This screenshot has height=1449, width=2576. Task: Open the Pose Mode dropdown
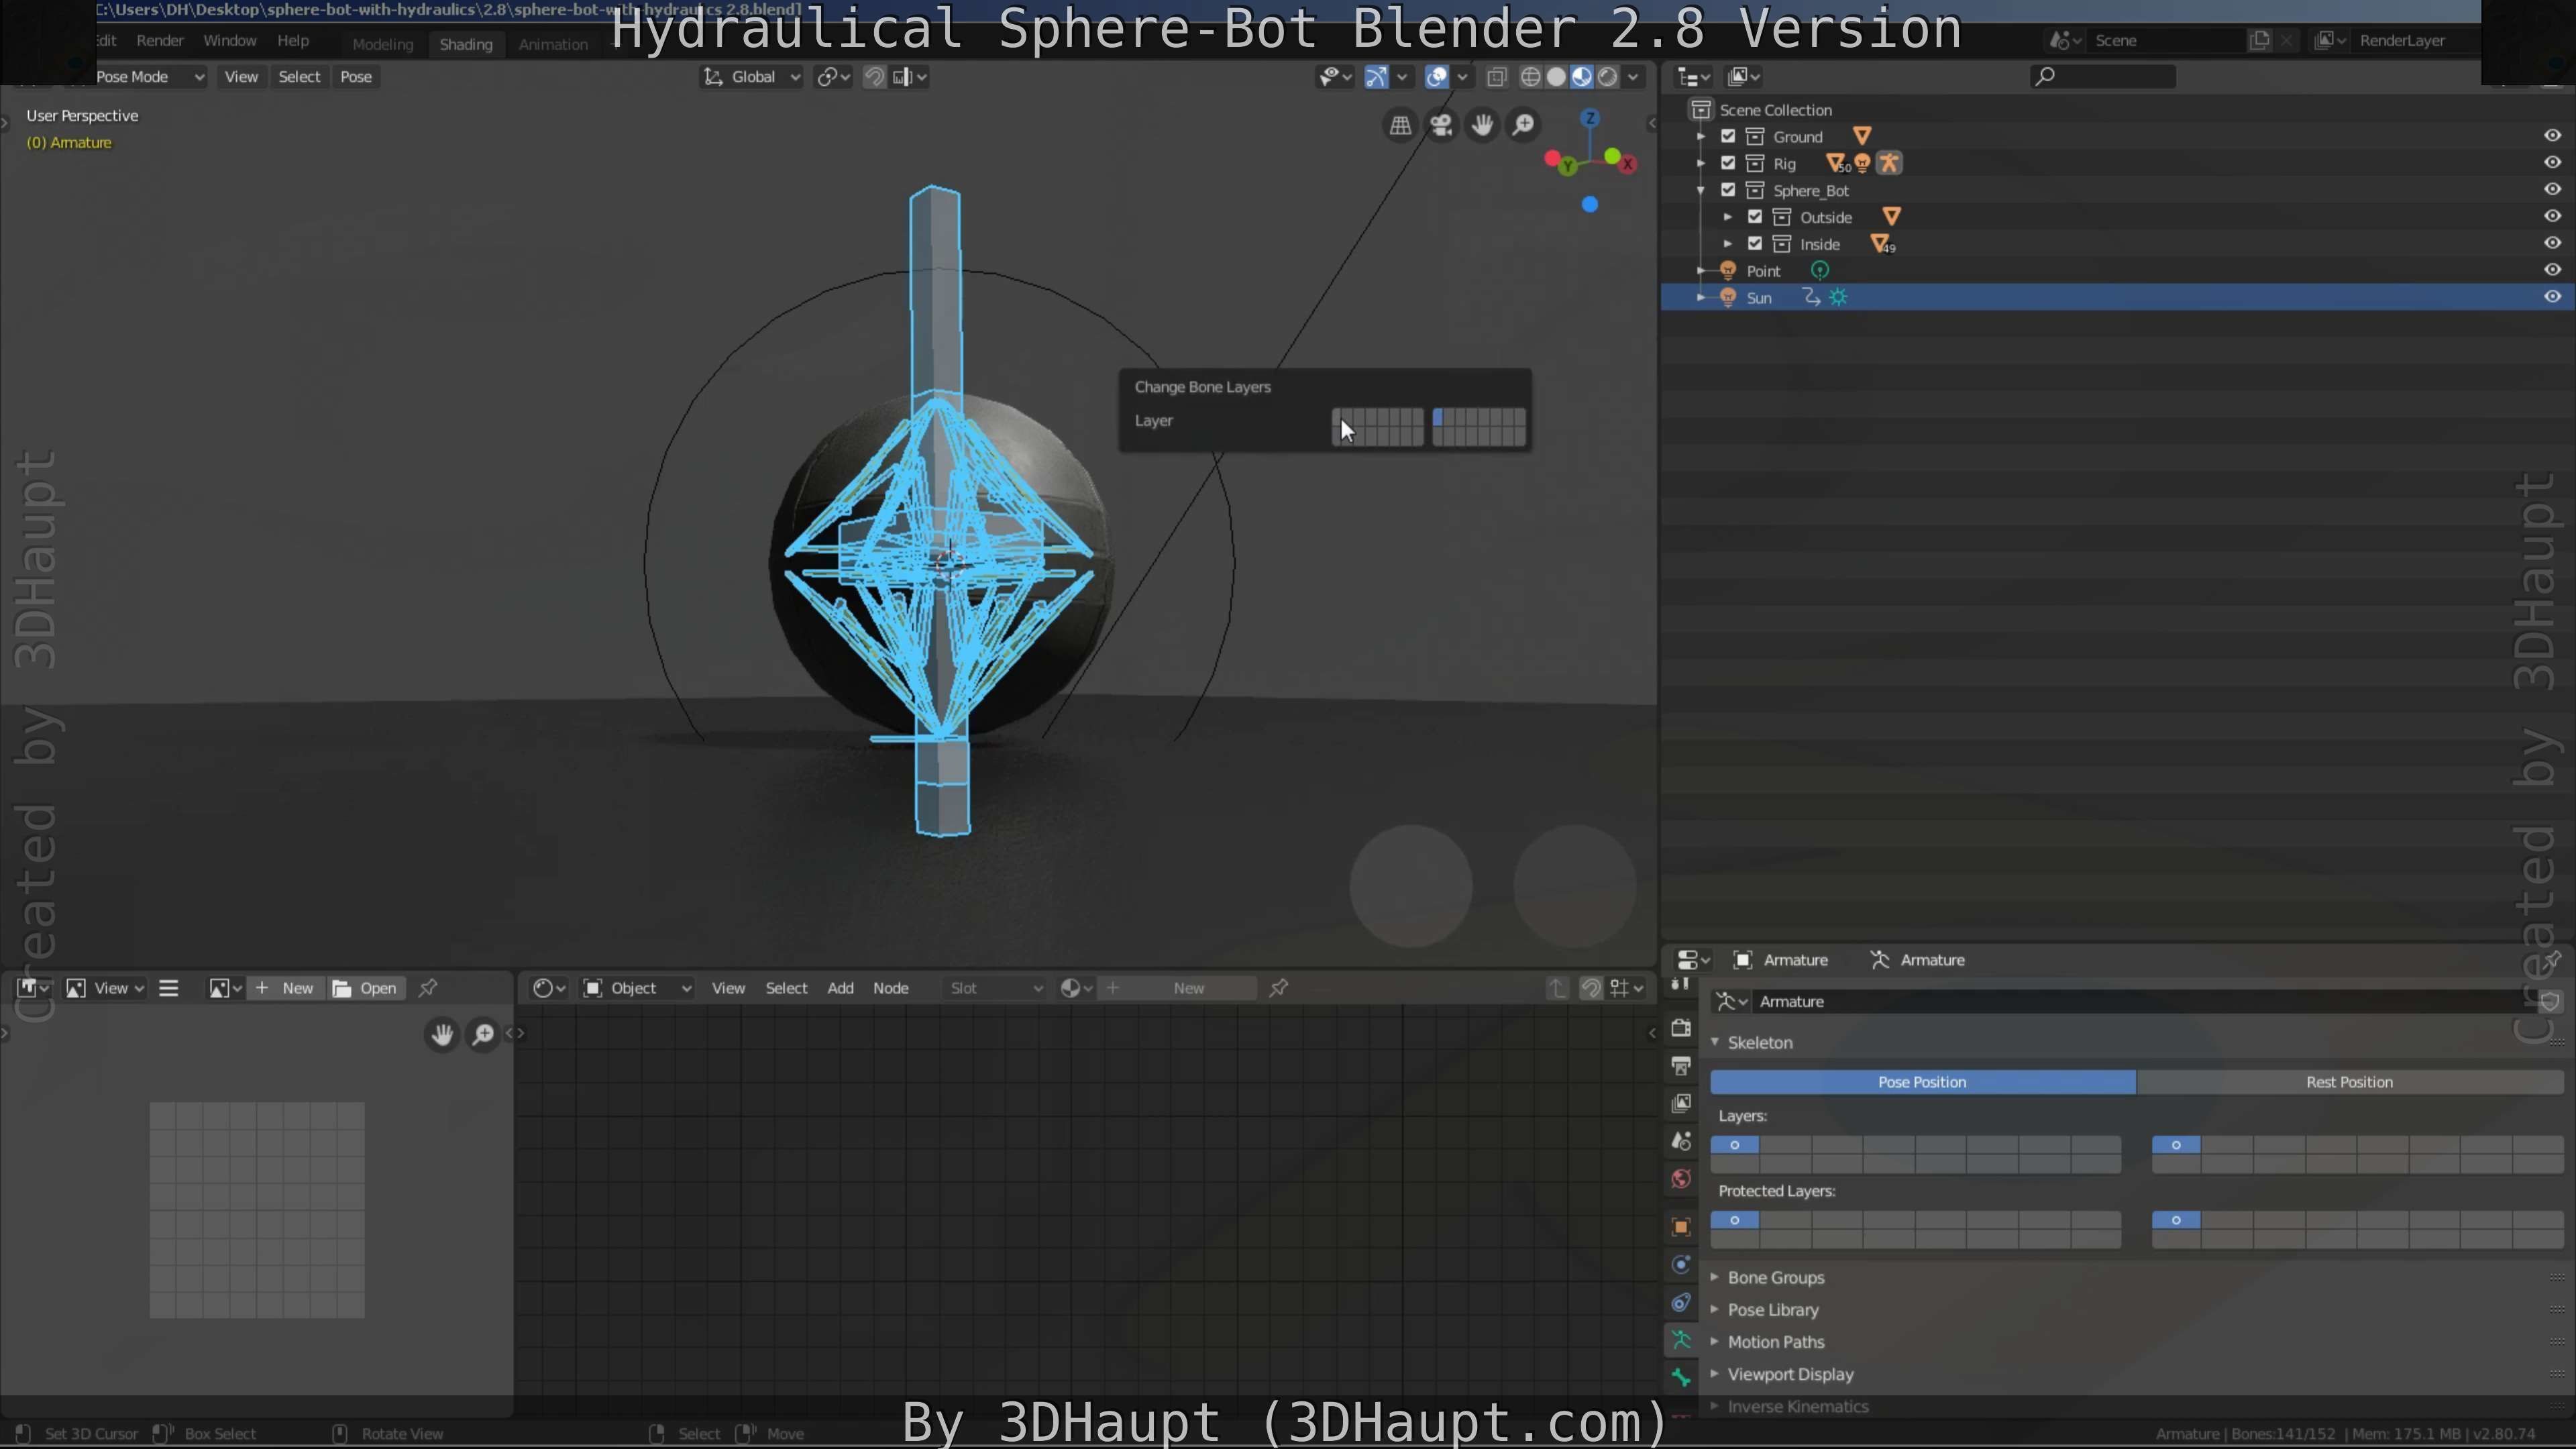(149, 77)
